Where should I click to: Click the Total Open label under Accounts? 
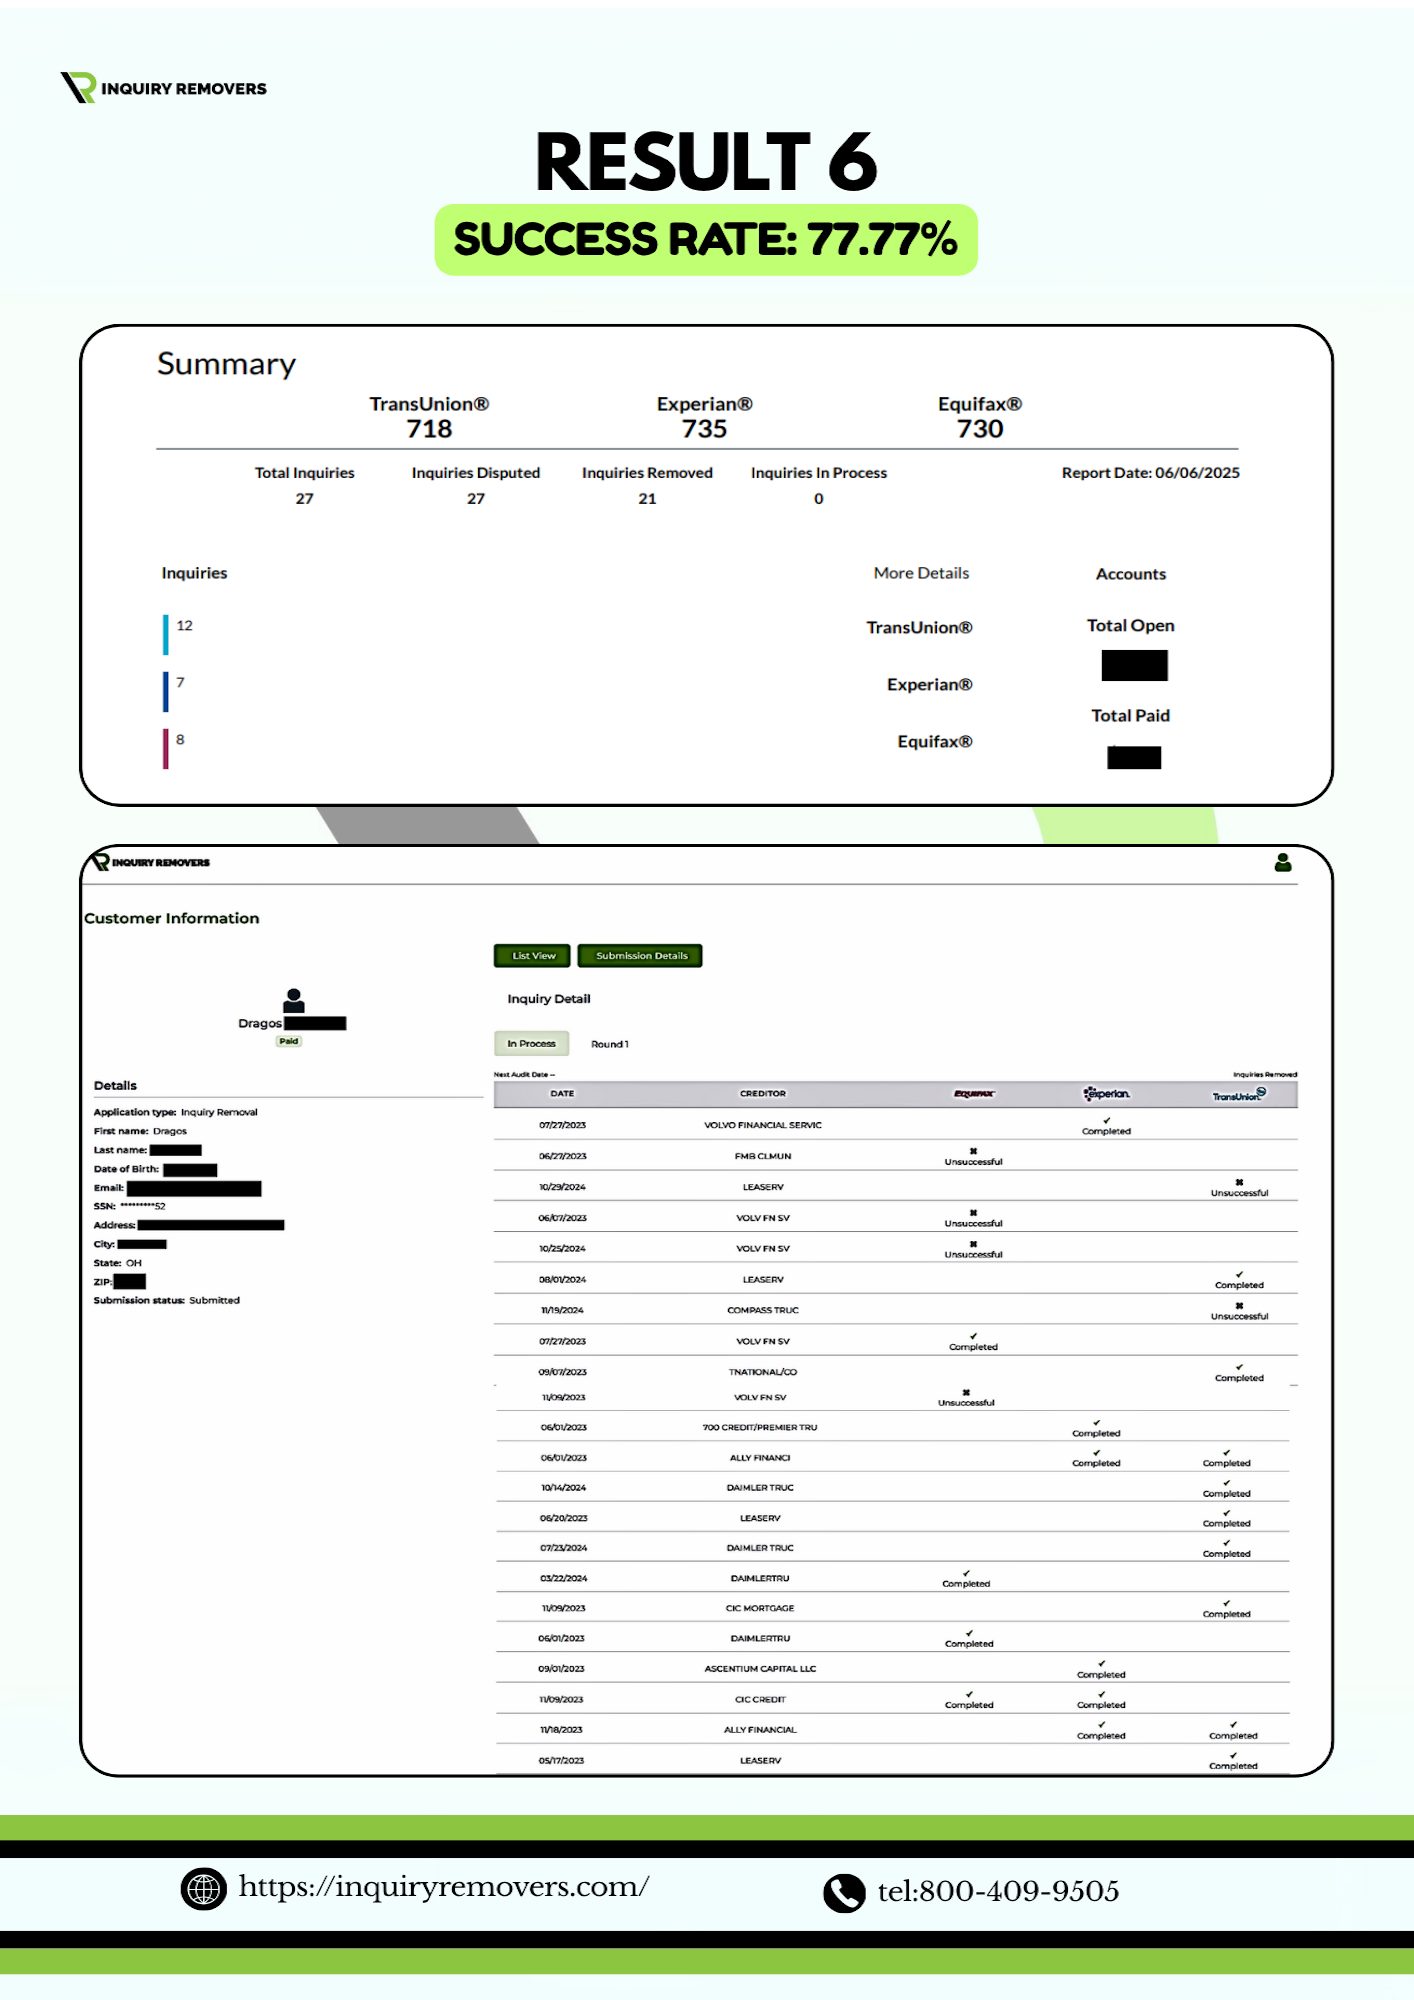click(1131, 625)
